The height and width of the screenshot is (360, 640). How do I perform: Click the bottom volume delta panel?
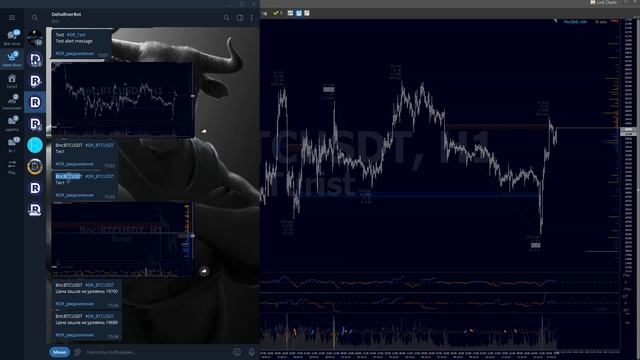point(440,330)
